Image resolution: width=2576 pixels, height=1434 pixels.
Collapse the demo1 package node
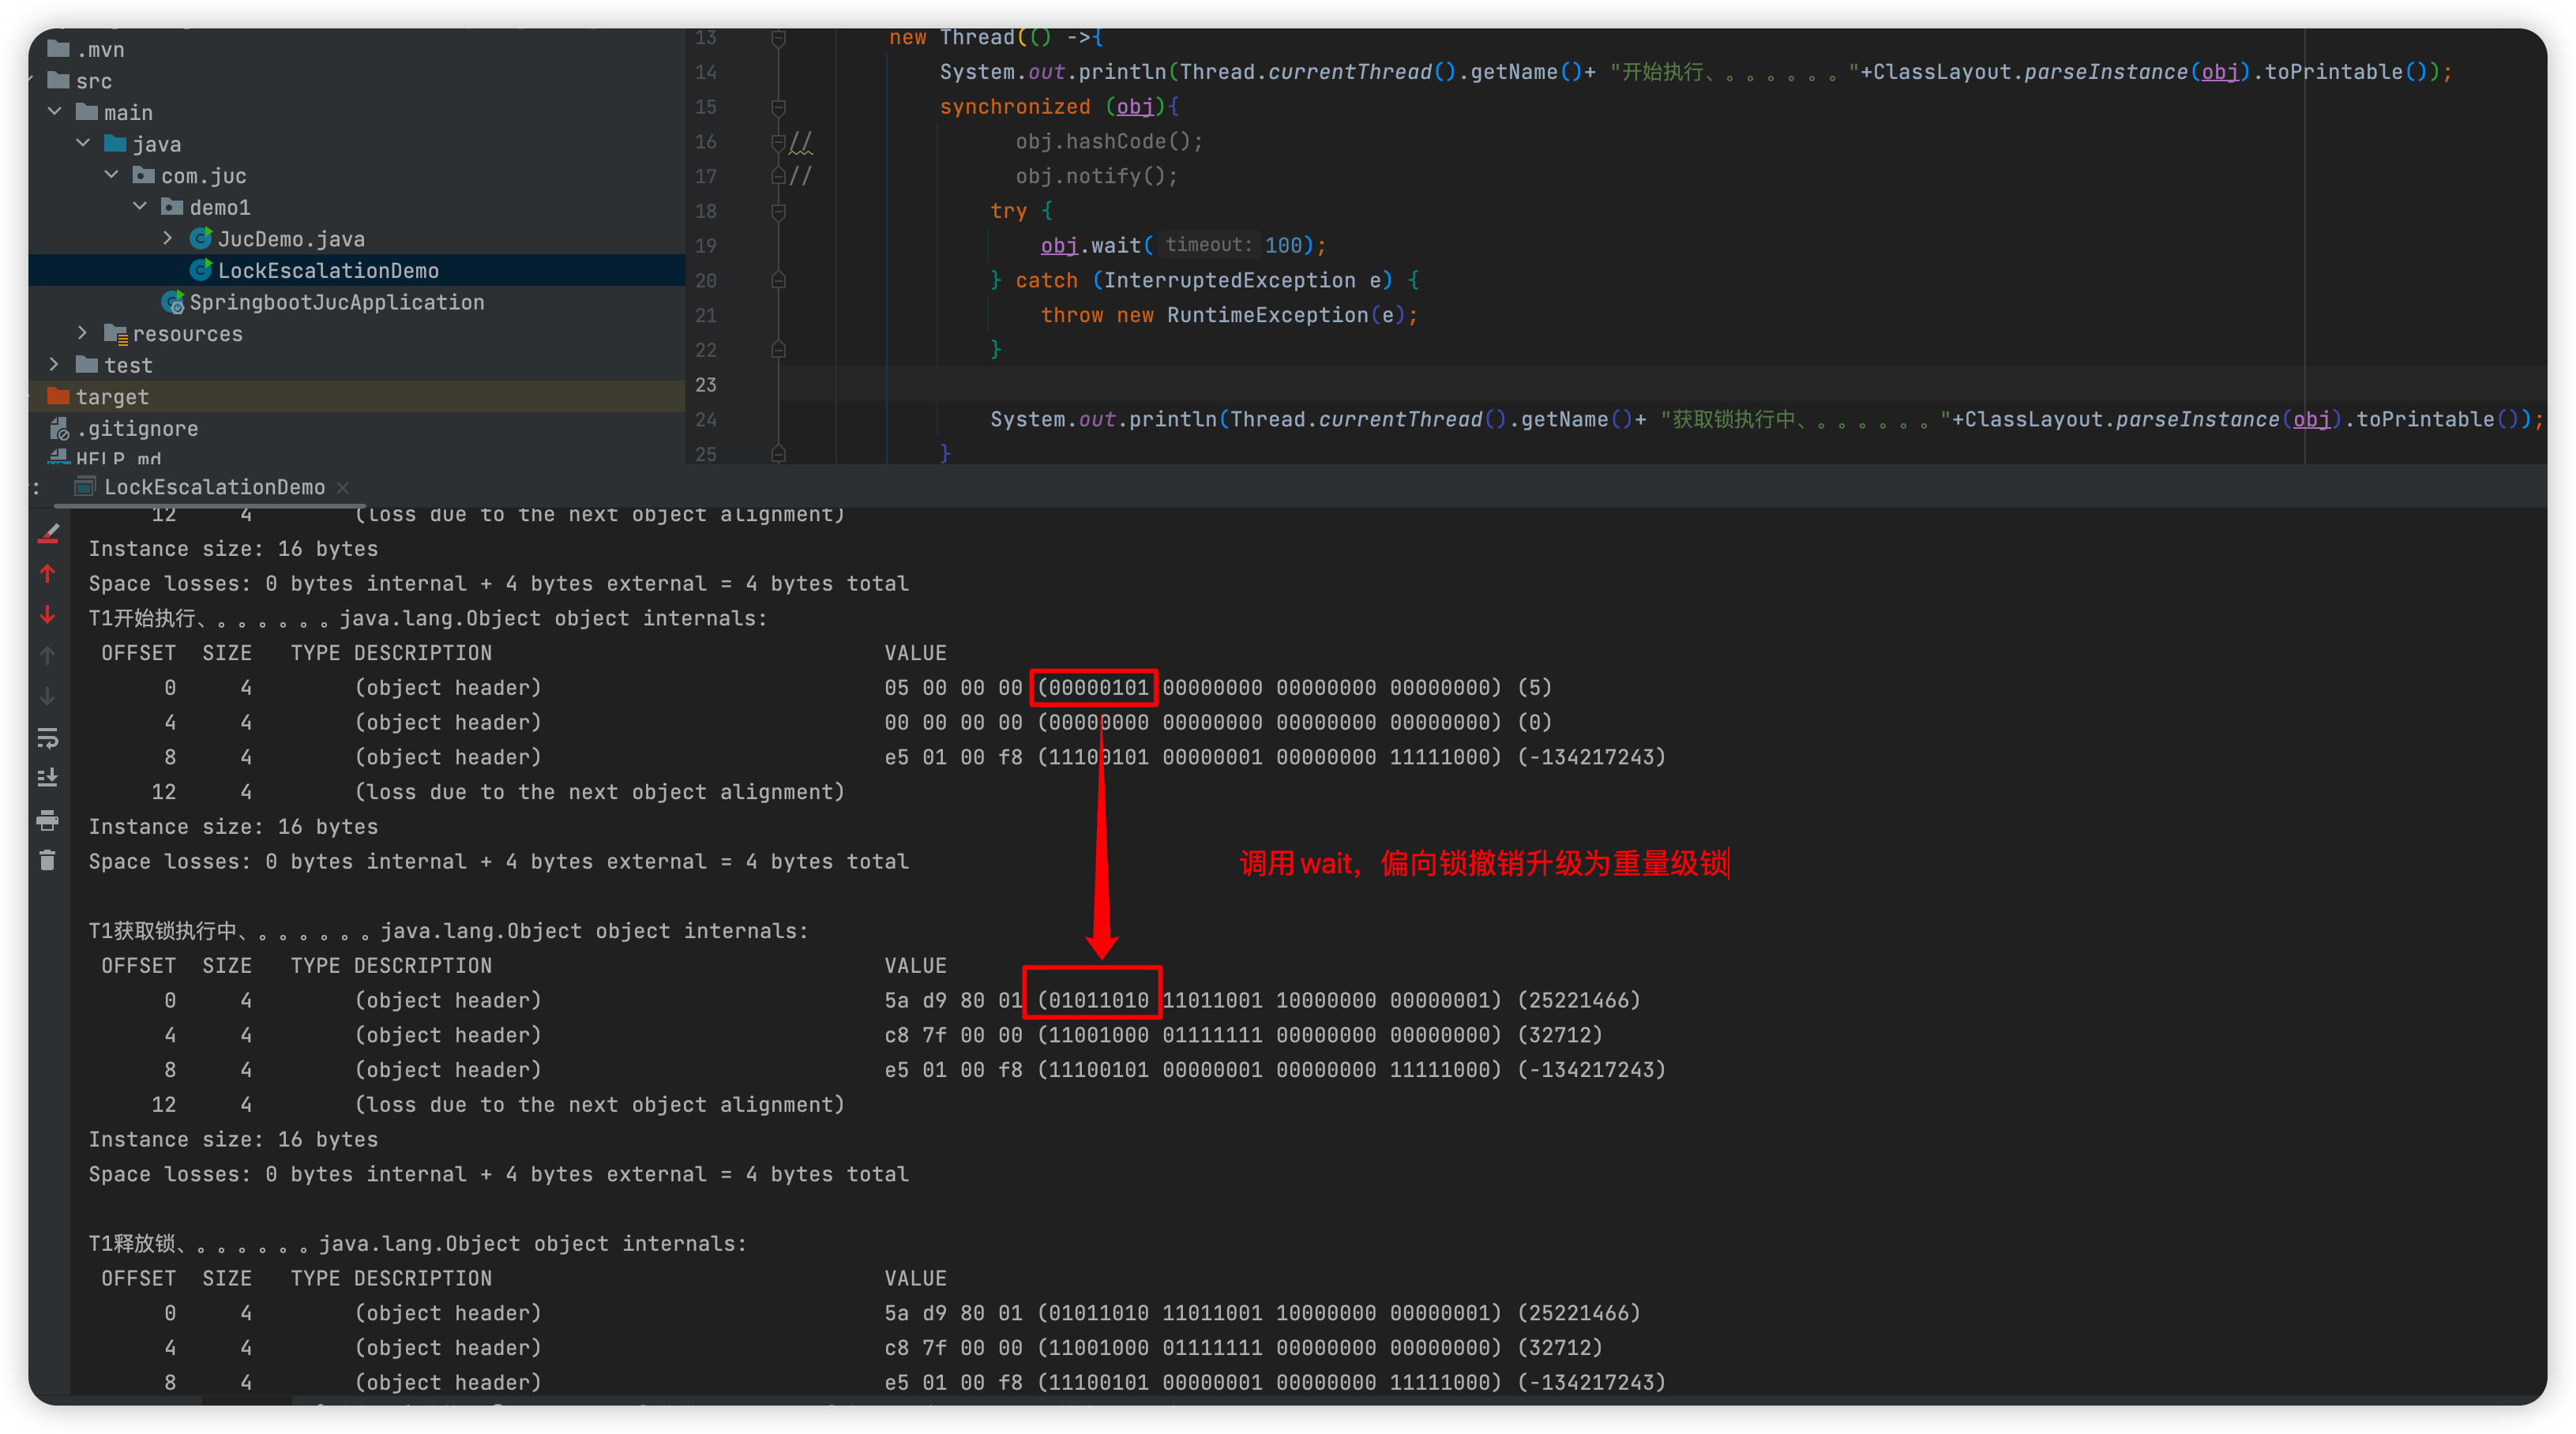pyautogui.click(x=140, y=207)
